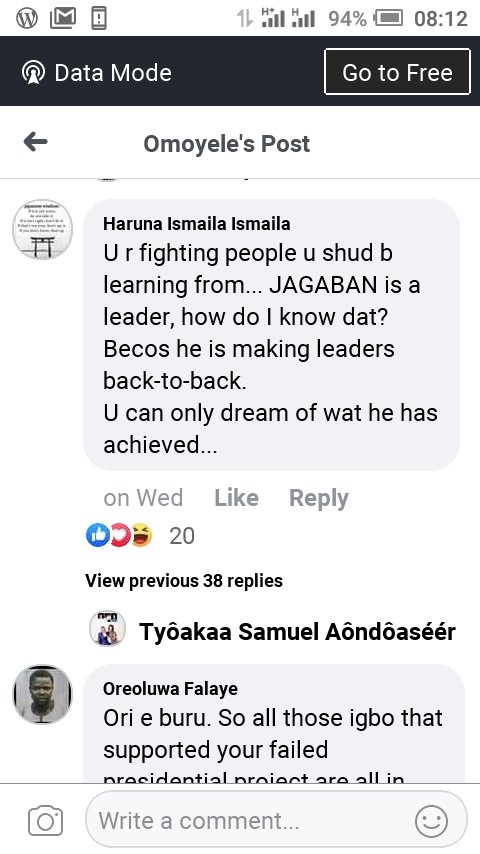Open Haruna Ismaila Ismaila's profile picture

(42, 229)
